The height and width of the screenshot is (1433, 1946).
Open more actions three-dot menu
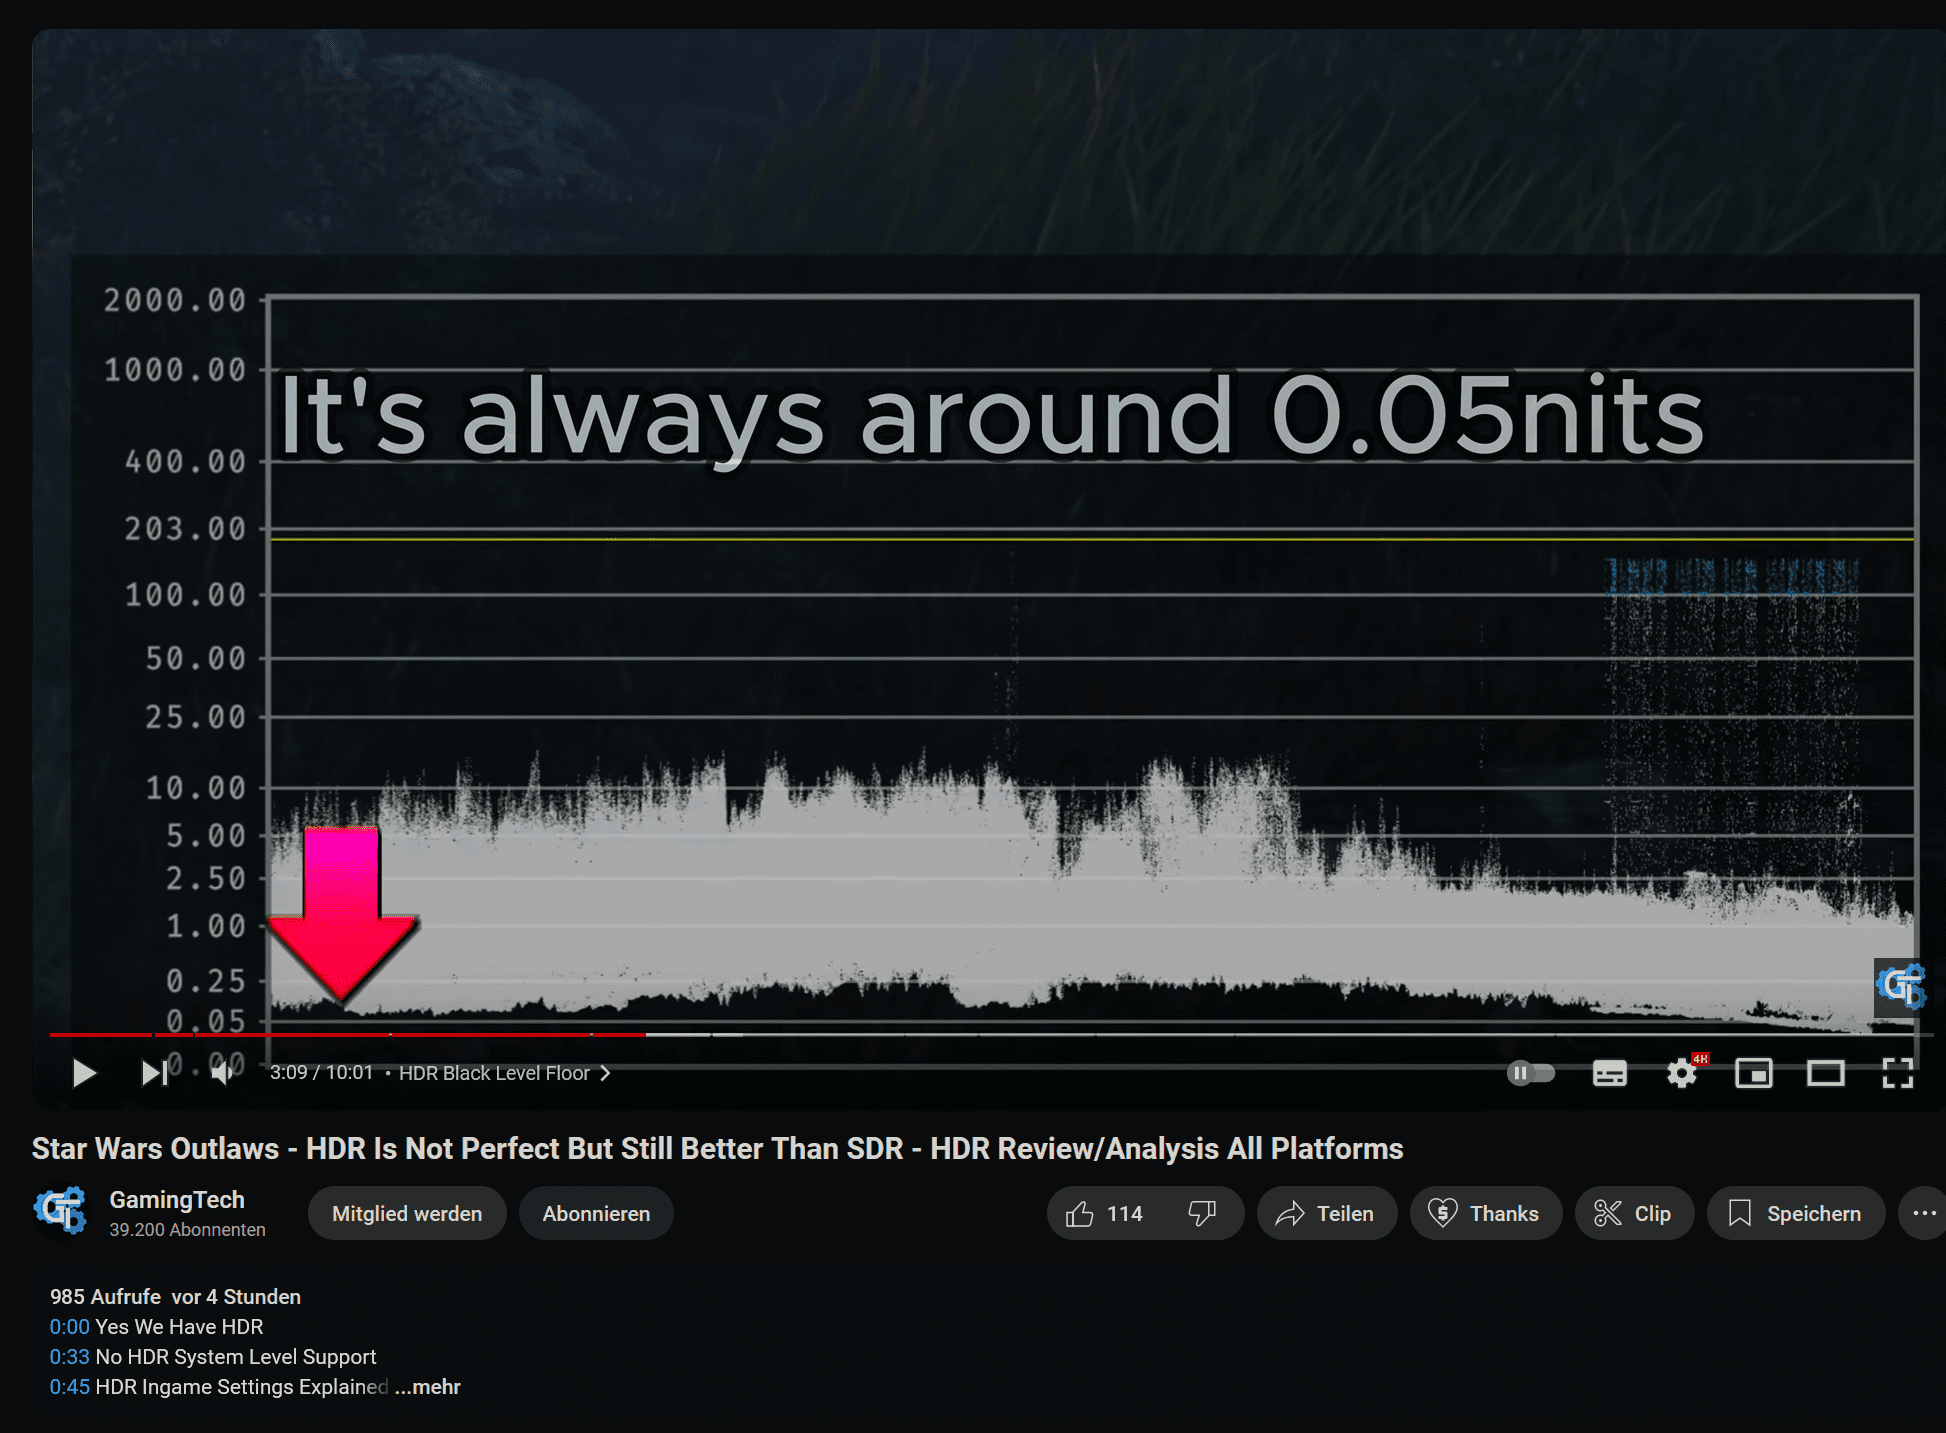pos(1924,1213)
